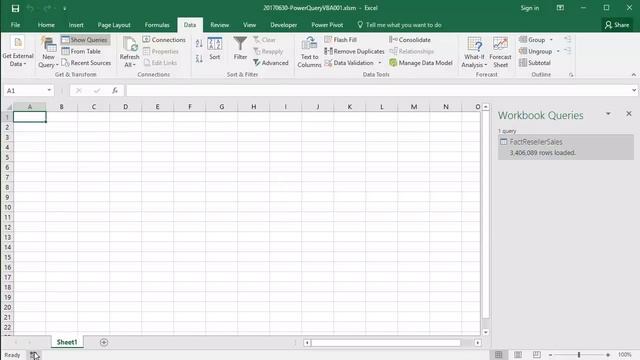Click Consolidate in Data Tools
640x360 pixels.
point(410,40)
